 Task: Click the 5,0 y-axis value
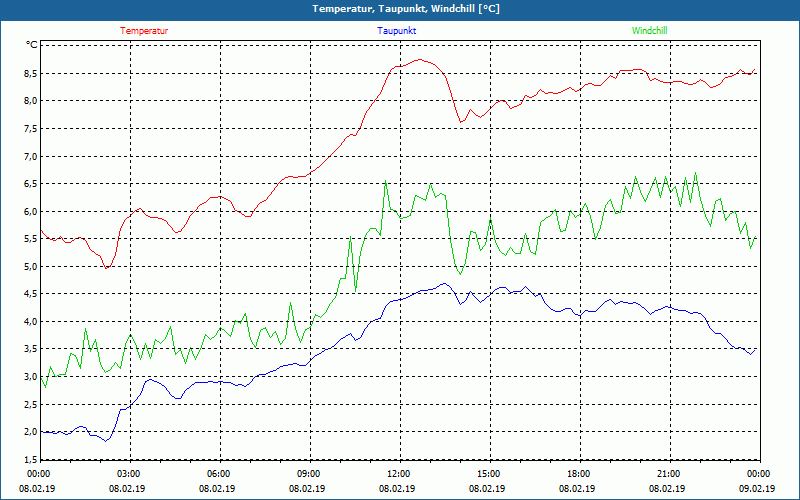click(31, 266)
